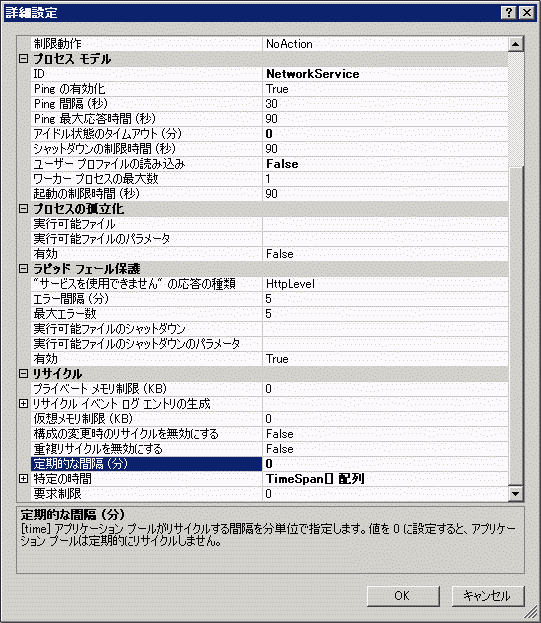Click False value of ユーザー プロファイルの読み込み
This screenshot has height=623, width=541.
click(x=385, y=164)
